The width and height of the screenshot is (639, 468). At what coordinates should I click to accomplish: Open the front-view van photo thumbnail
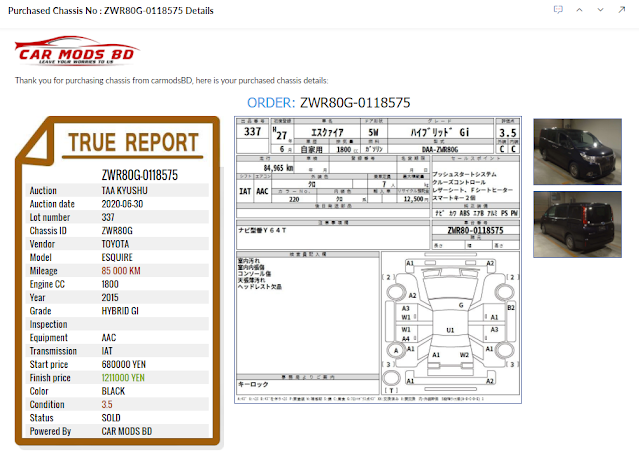pyautogui.click(x=577, y=152)
